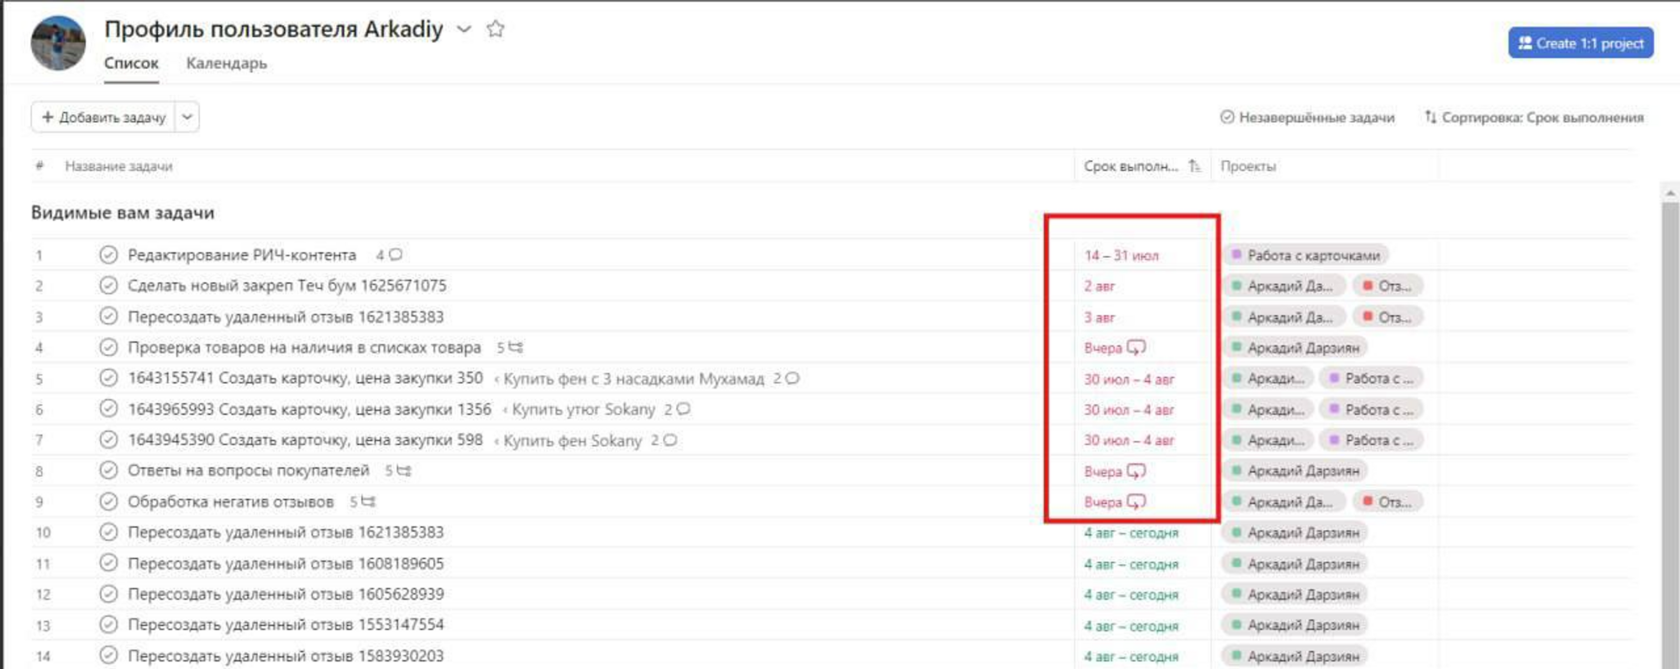This screenshot has height=669, width=1680.
Task: Click the 3 авг due date cell
Action: (x=1099, y=317)
